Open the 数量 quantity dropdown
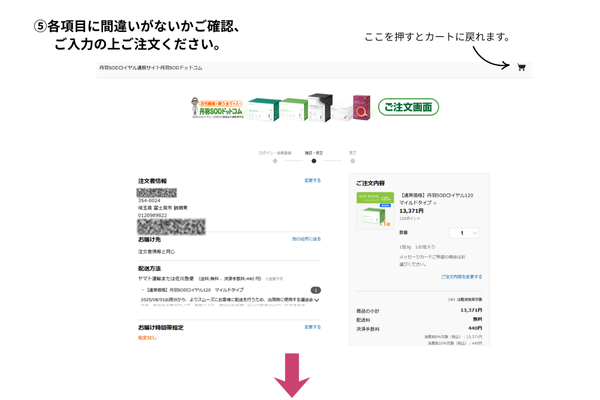The width and height of the screenshot is (600, 400). 462,233
